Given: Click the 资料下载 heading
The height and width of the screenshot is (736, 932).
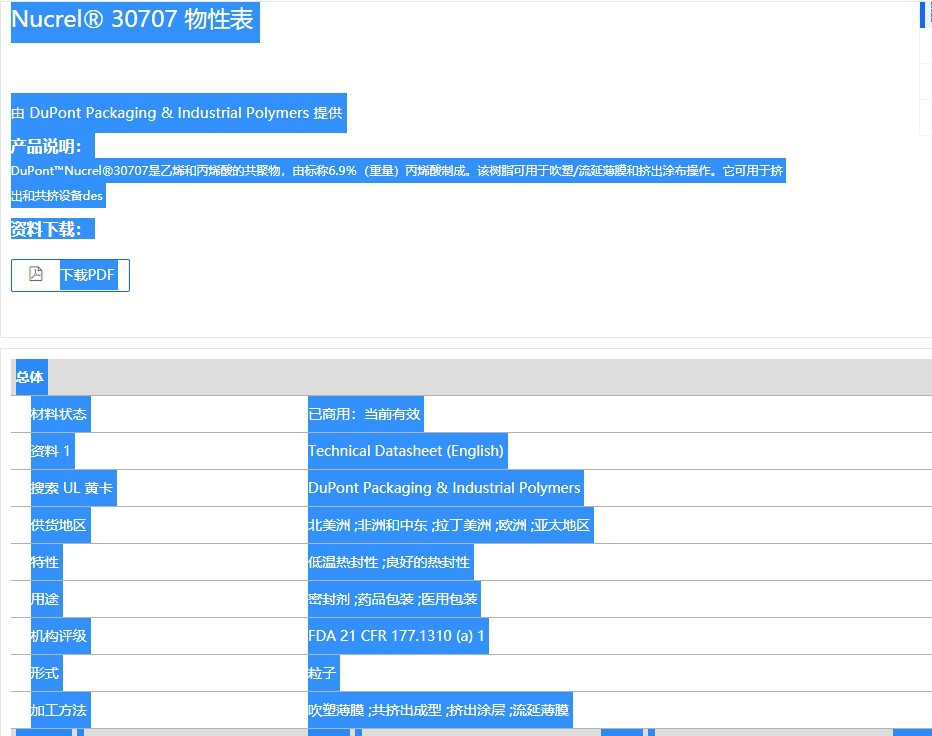Looking at the screenshot, I should click(x=46, y=229).
